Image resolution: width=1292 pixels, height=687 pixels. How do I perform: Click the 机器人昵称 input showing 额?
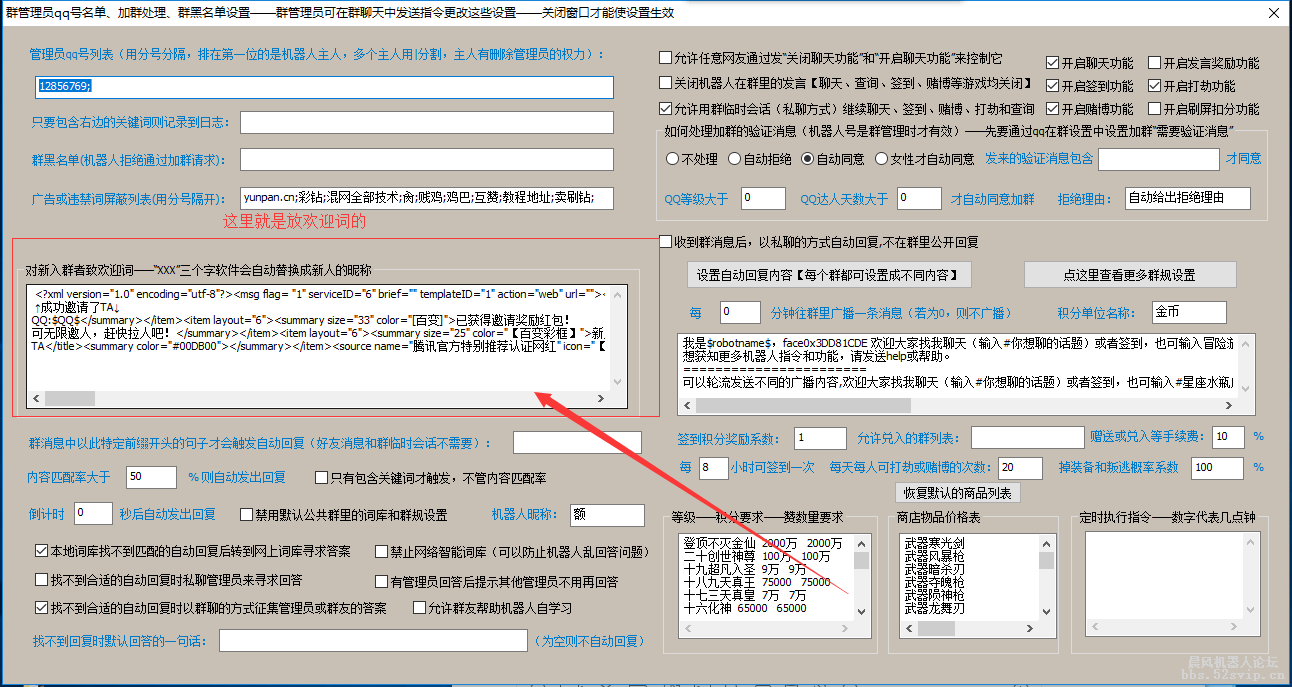607,513
